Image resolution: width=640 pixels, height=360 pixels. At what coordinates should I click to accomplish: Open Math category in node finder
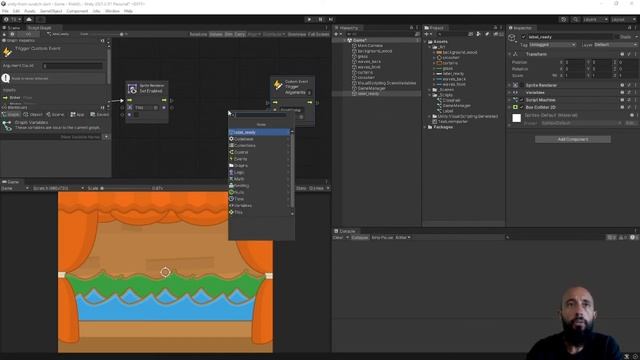point(259,179)
